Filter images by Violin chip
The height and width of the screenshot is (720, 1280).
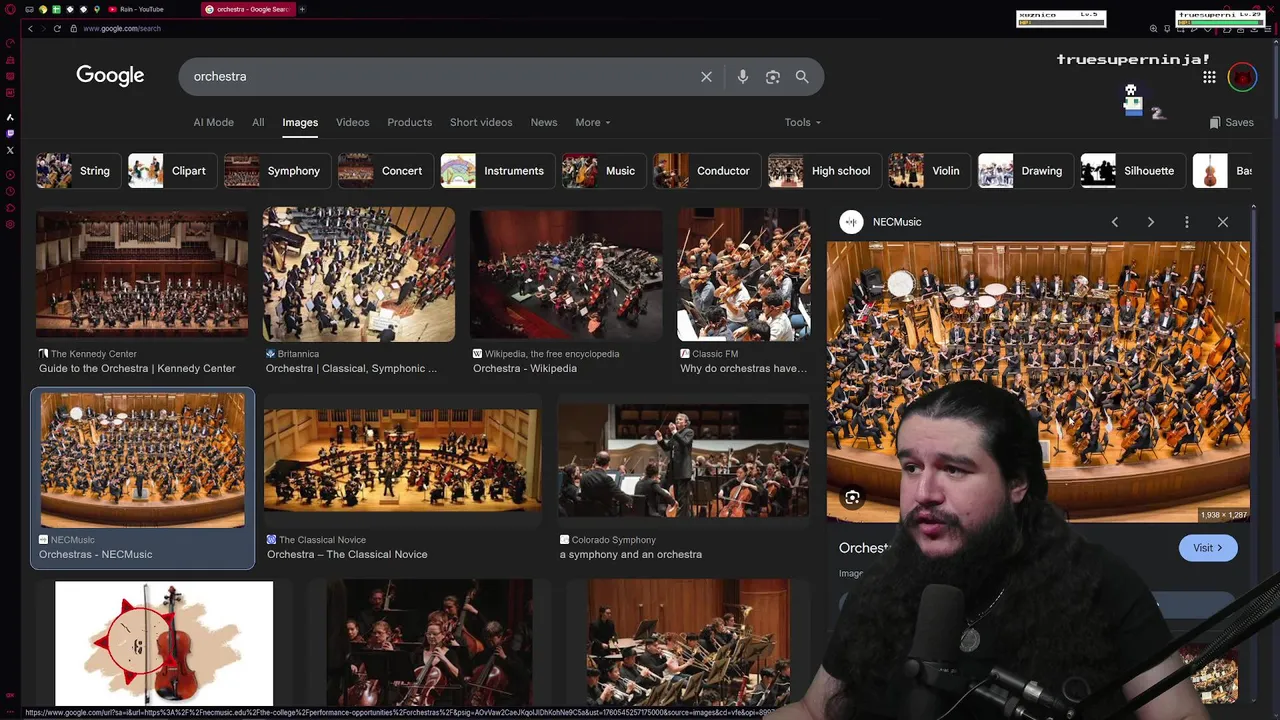point(928,171)
